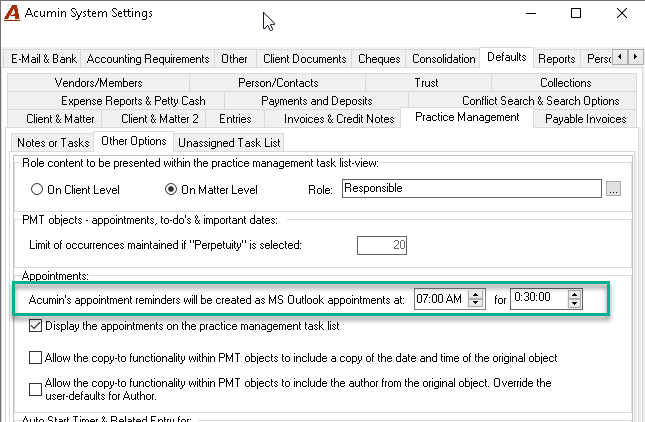The image size is (645, 422).
Task: Click the 0:30:00 duration field
Action: [539, 299]
